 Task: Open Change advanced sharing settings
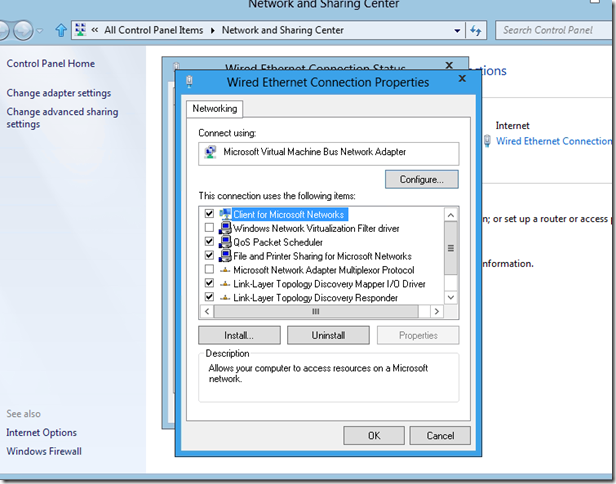tap(62, 118)
